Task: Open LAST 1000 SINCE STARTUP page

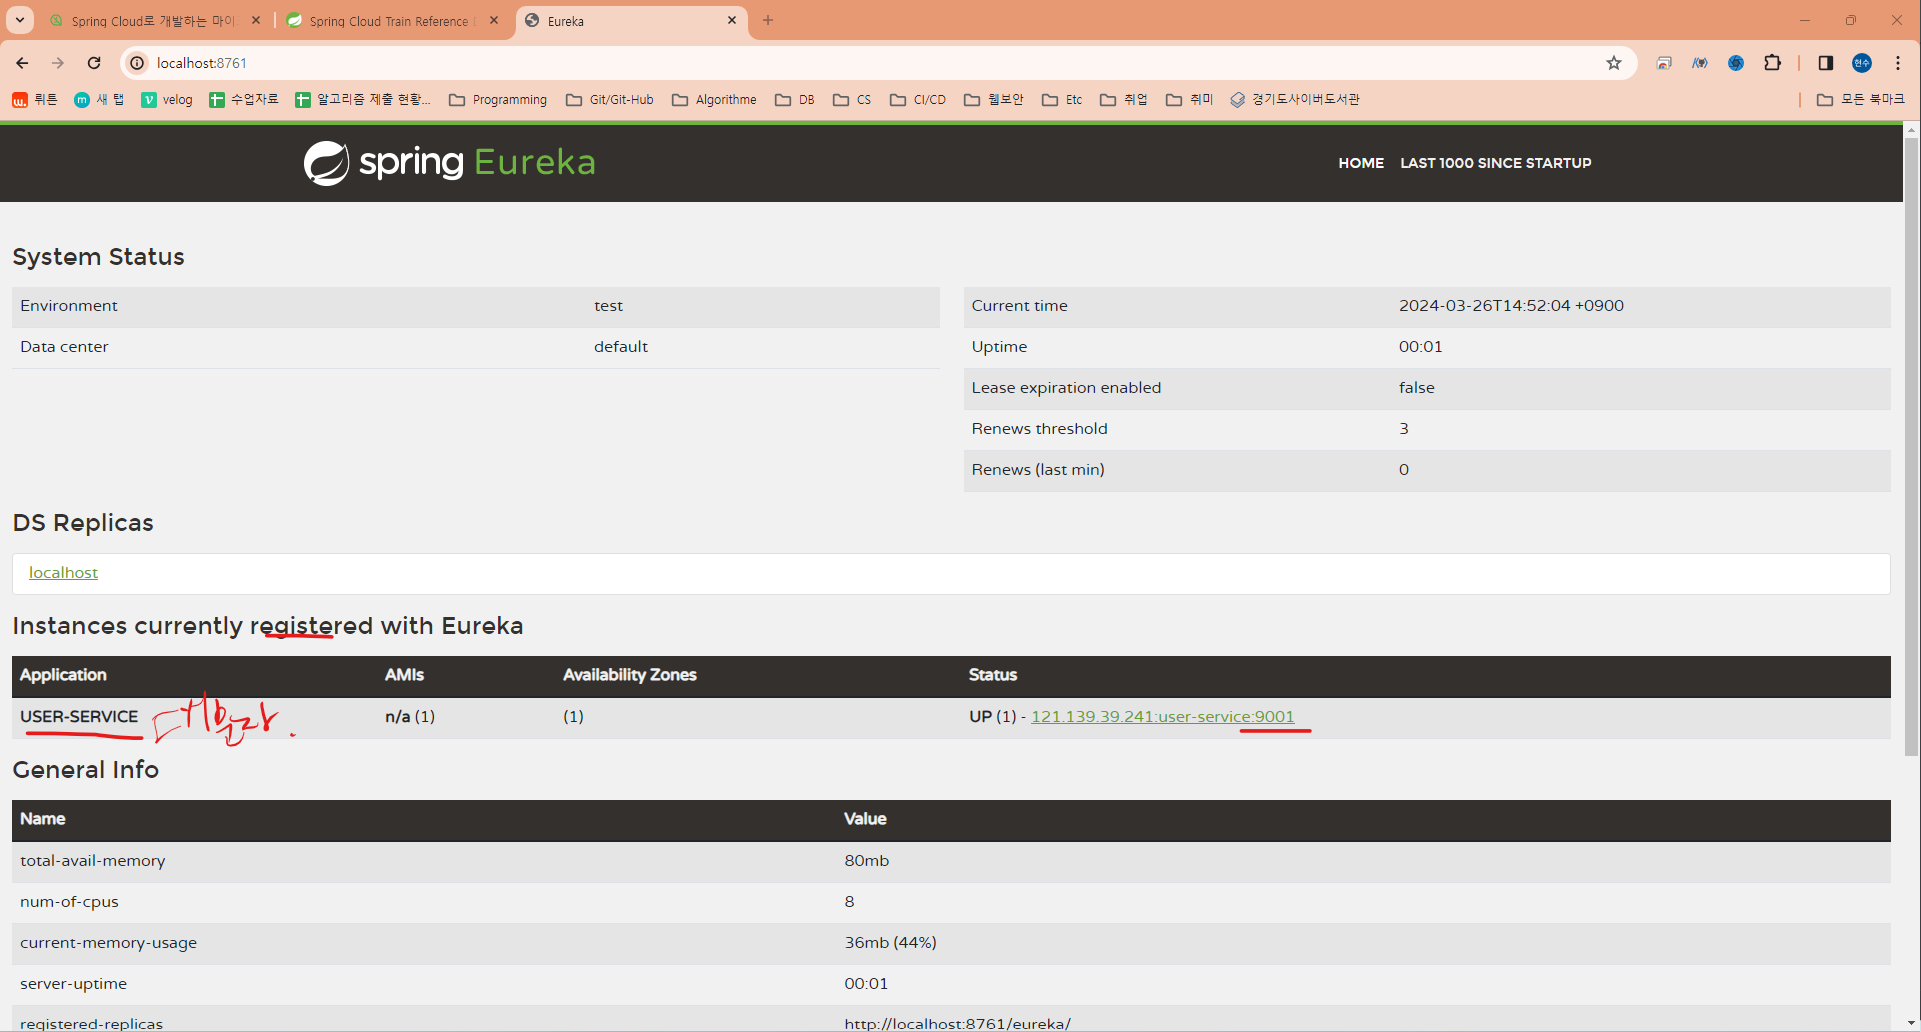Action: coord(1496,163)
